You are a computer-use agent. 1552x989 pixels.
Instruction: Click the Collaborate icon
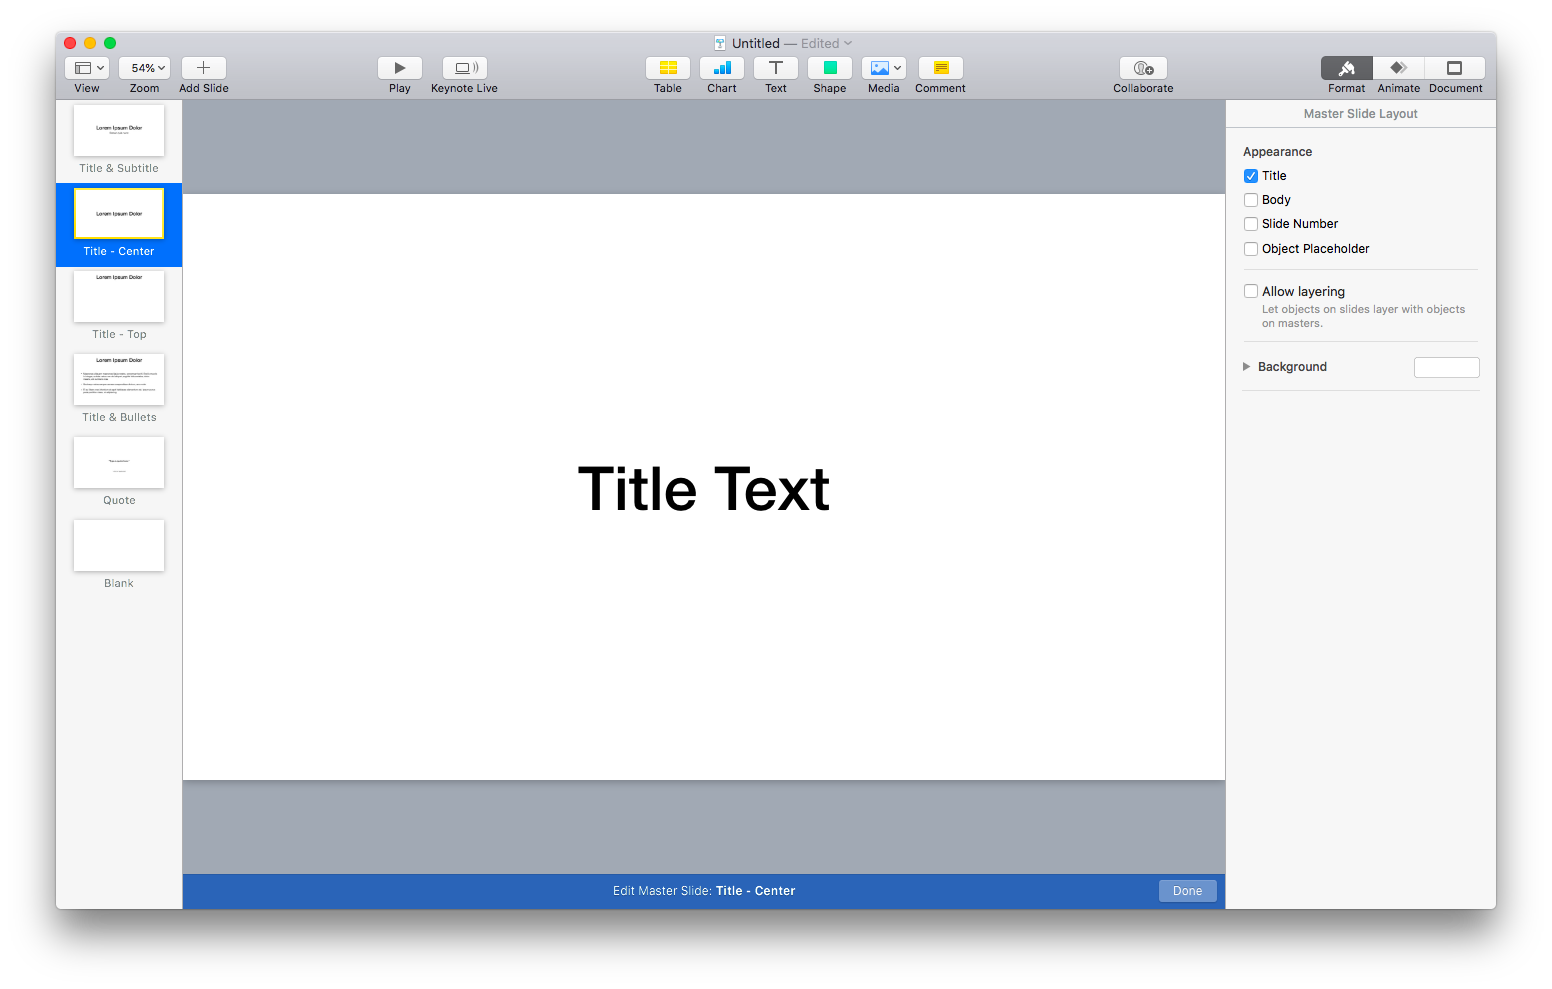click(x=1144, y=68)
